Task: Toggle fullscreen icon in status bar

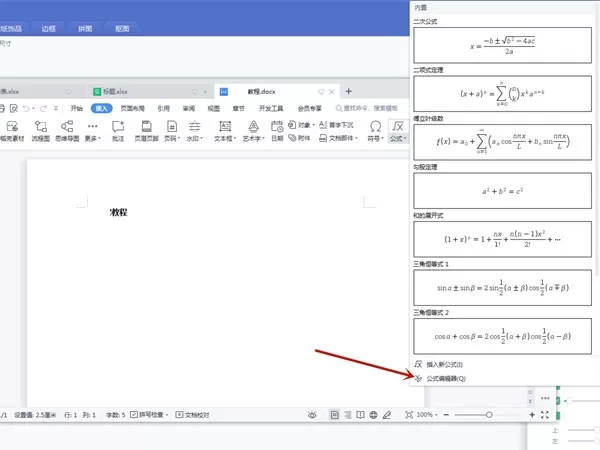Action: click(x=545, y=415)
